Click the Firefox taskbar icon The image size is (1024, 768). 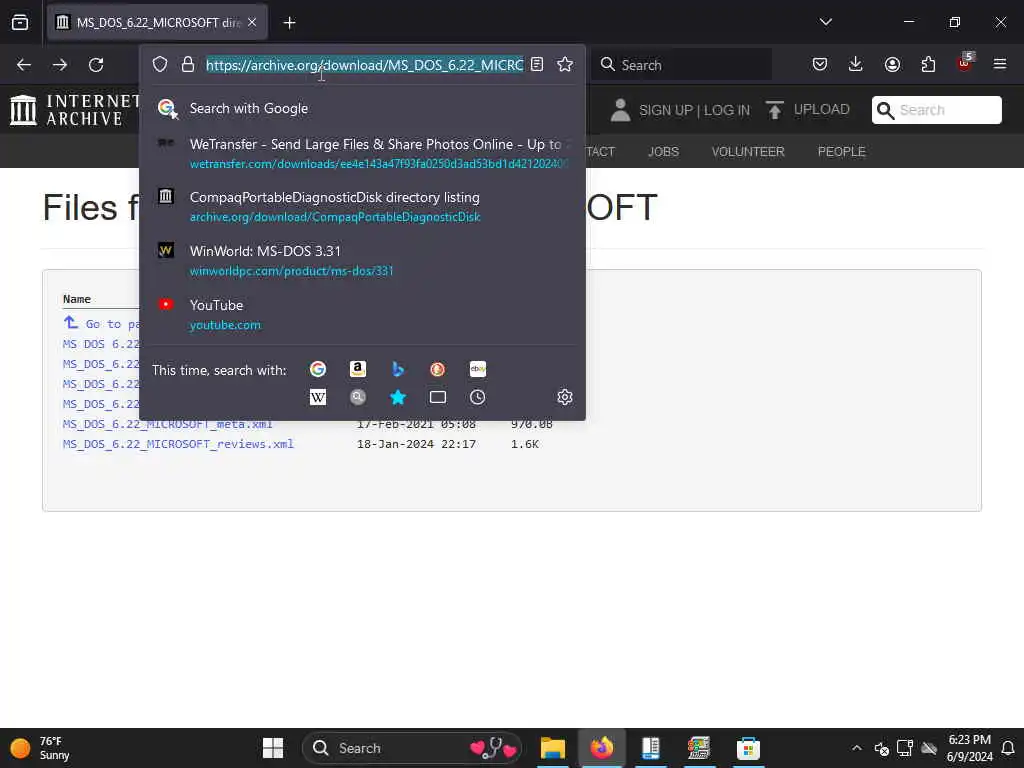point(602,748)
